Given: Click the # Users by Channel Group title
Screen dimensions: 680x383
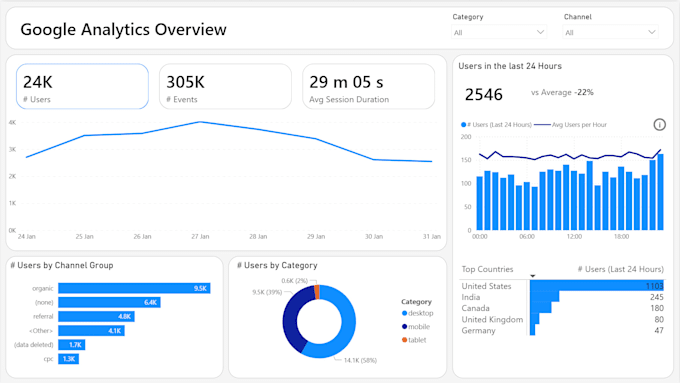Looking at the screenshot, I should pos(62,265).
